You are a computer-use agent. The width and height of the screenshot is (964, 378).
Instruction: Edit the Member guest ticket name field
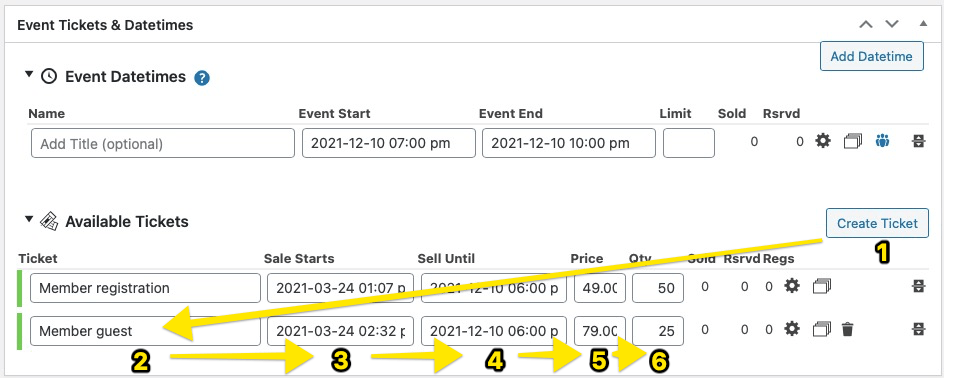point(145,331)
